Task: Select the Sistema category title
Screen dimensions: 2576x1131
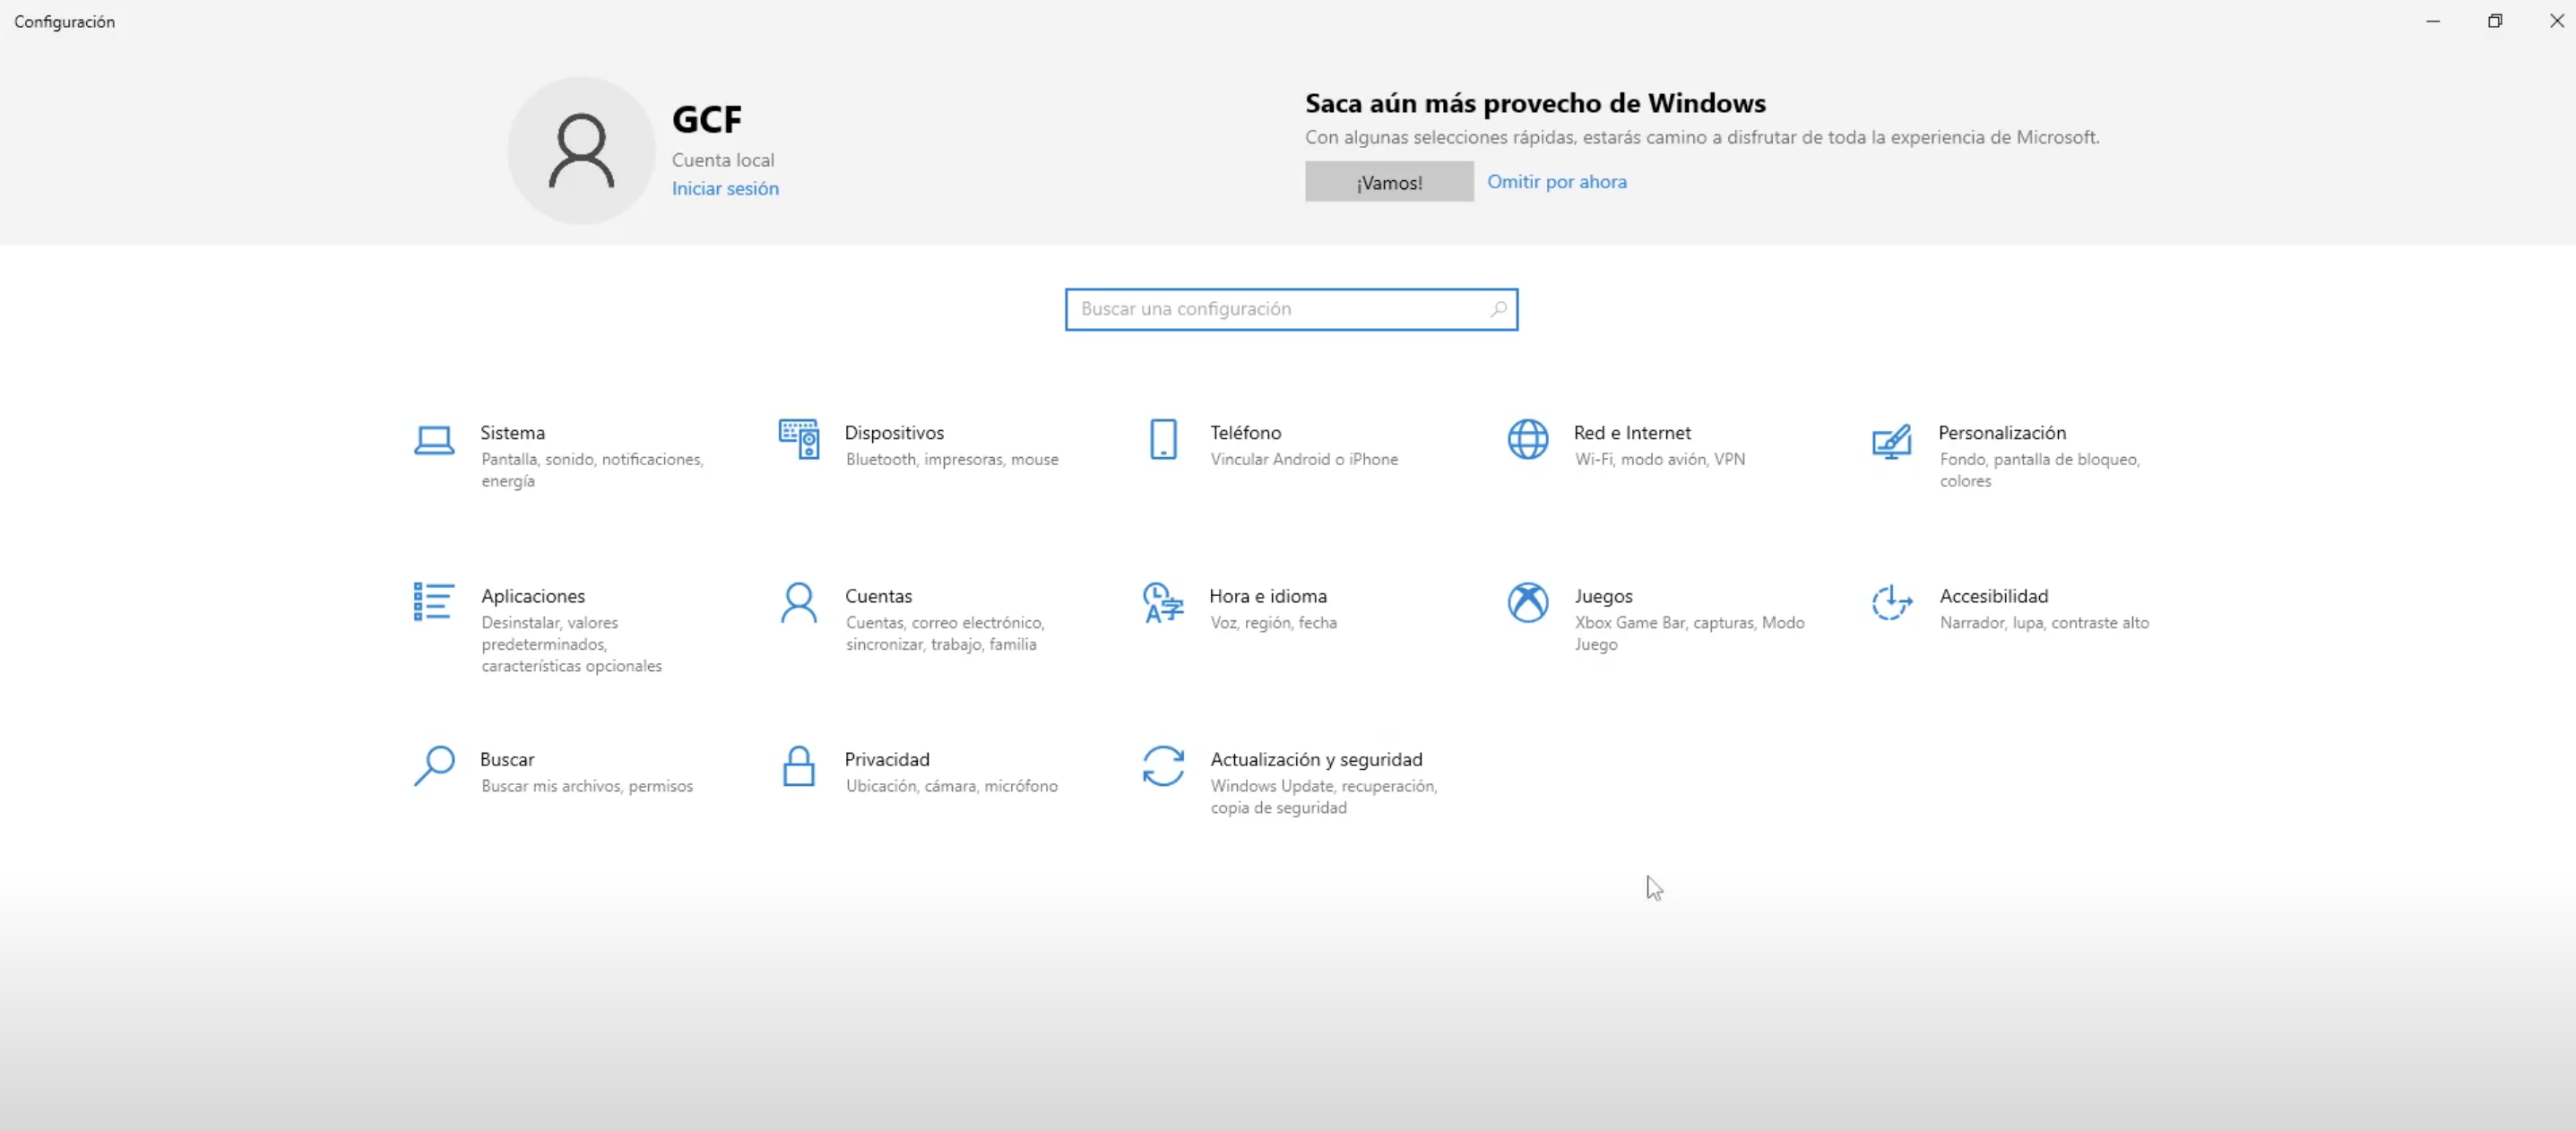Action: pyautogui.click(x=512, y=432)
